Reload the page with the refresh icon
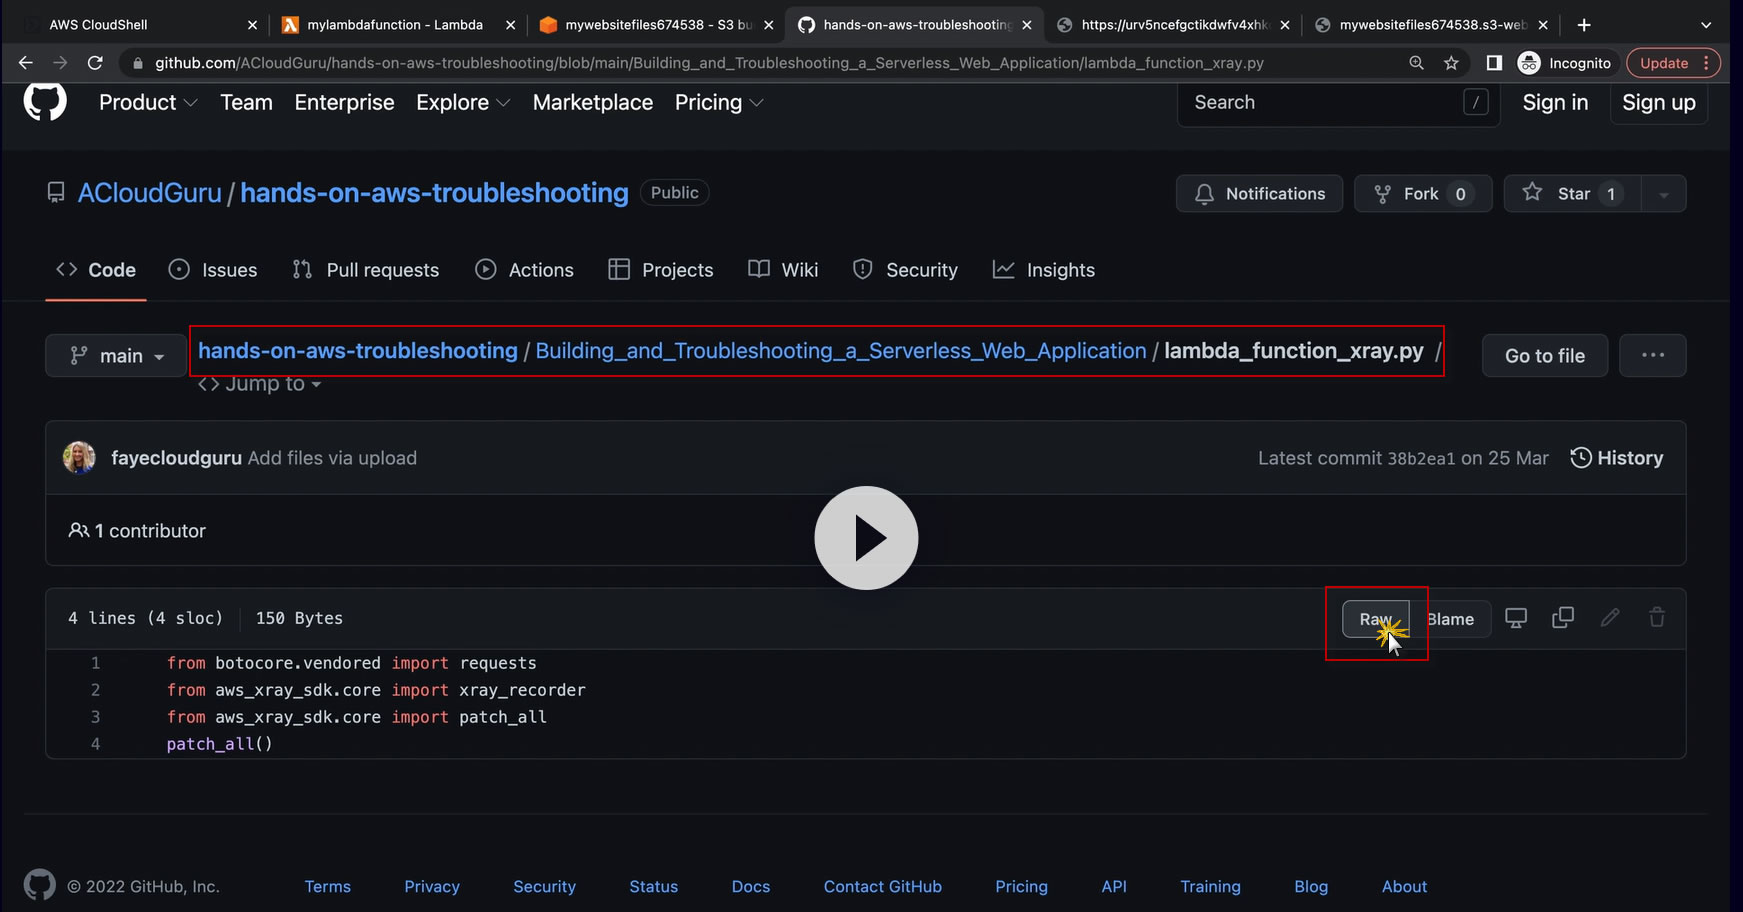Screen dimensions: 1743x912 [95, 63]
